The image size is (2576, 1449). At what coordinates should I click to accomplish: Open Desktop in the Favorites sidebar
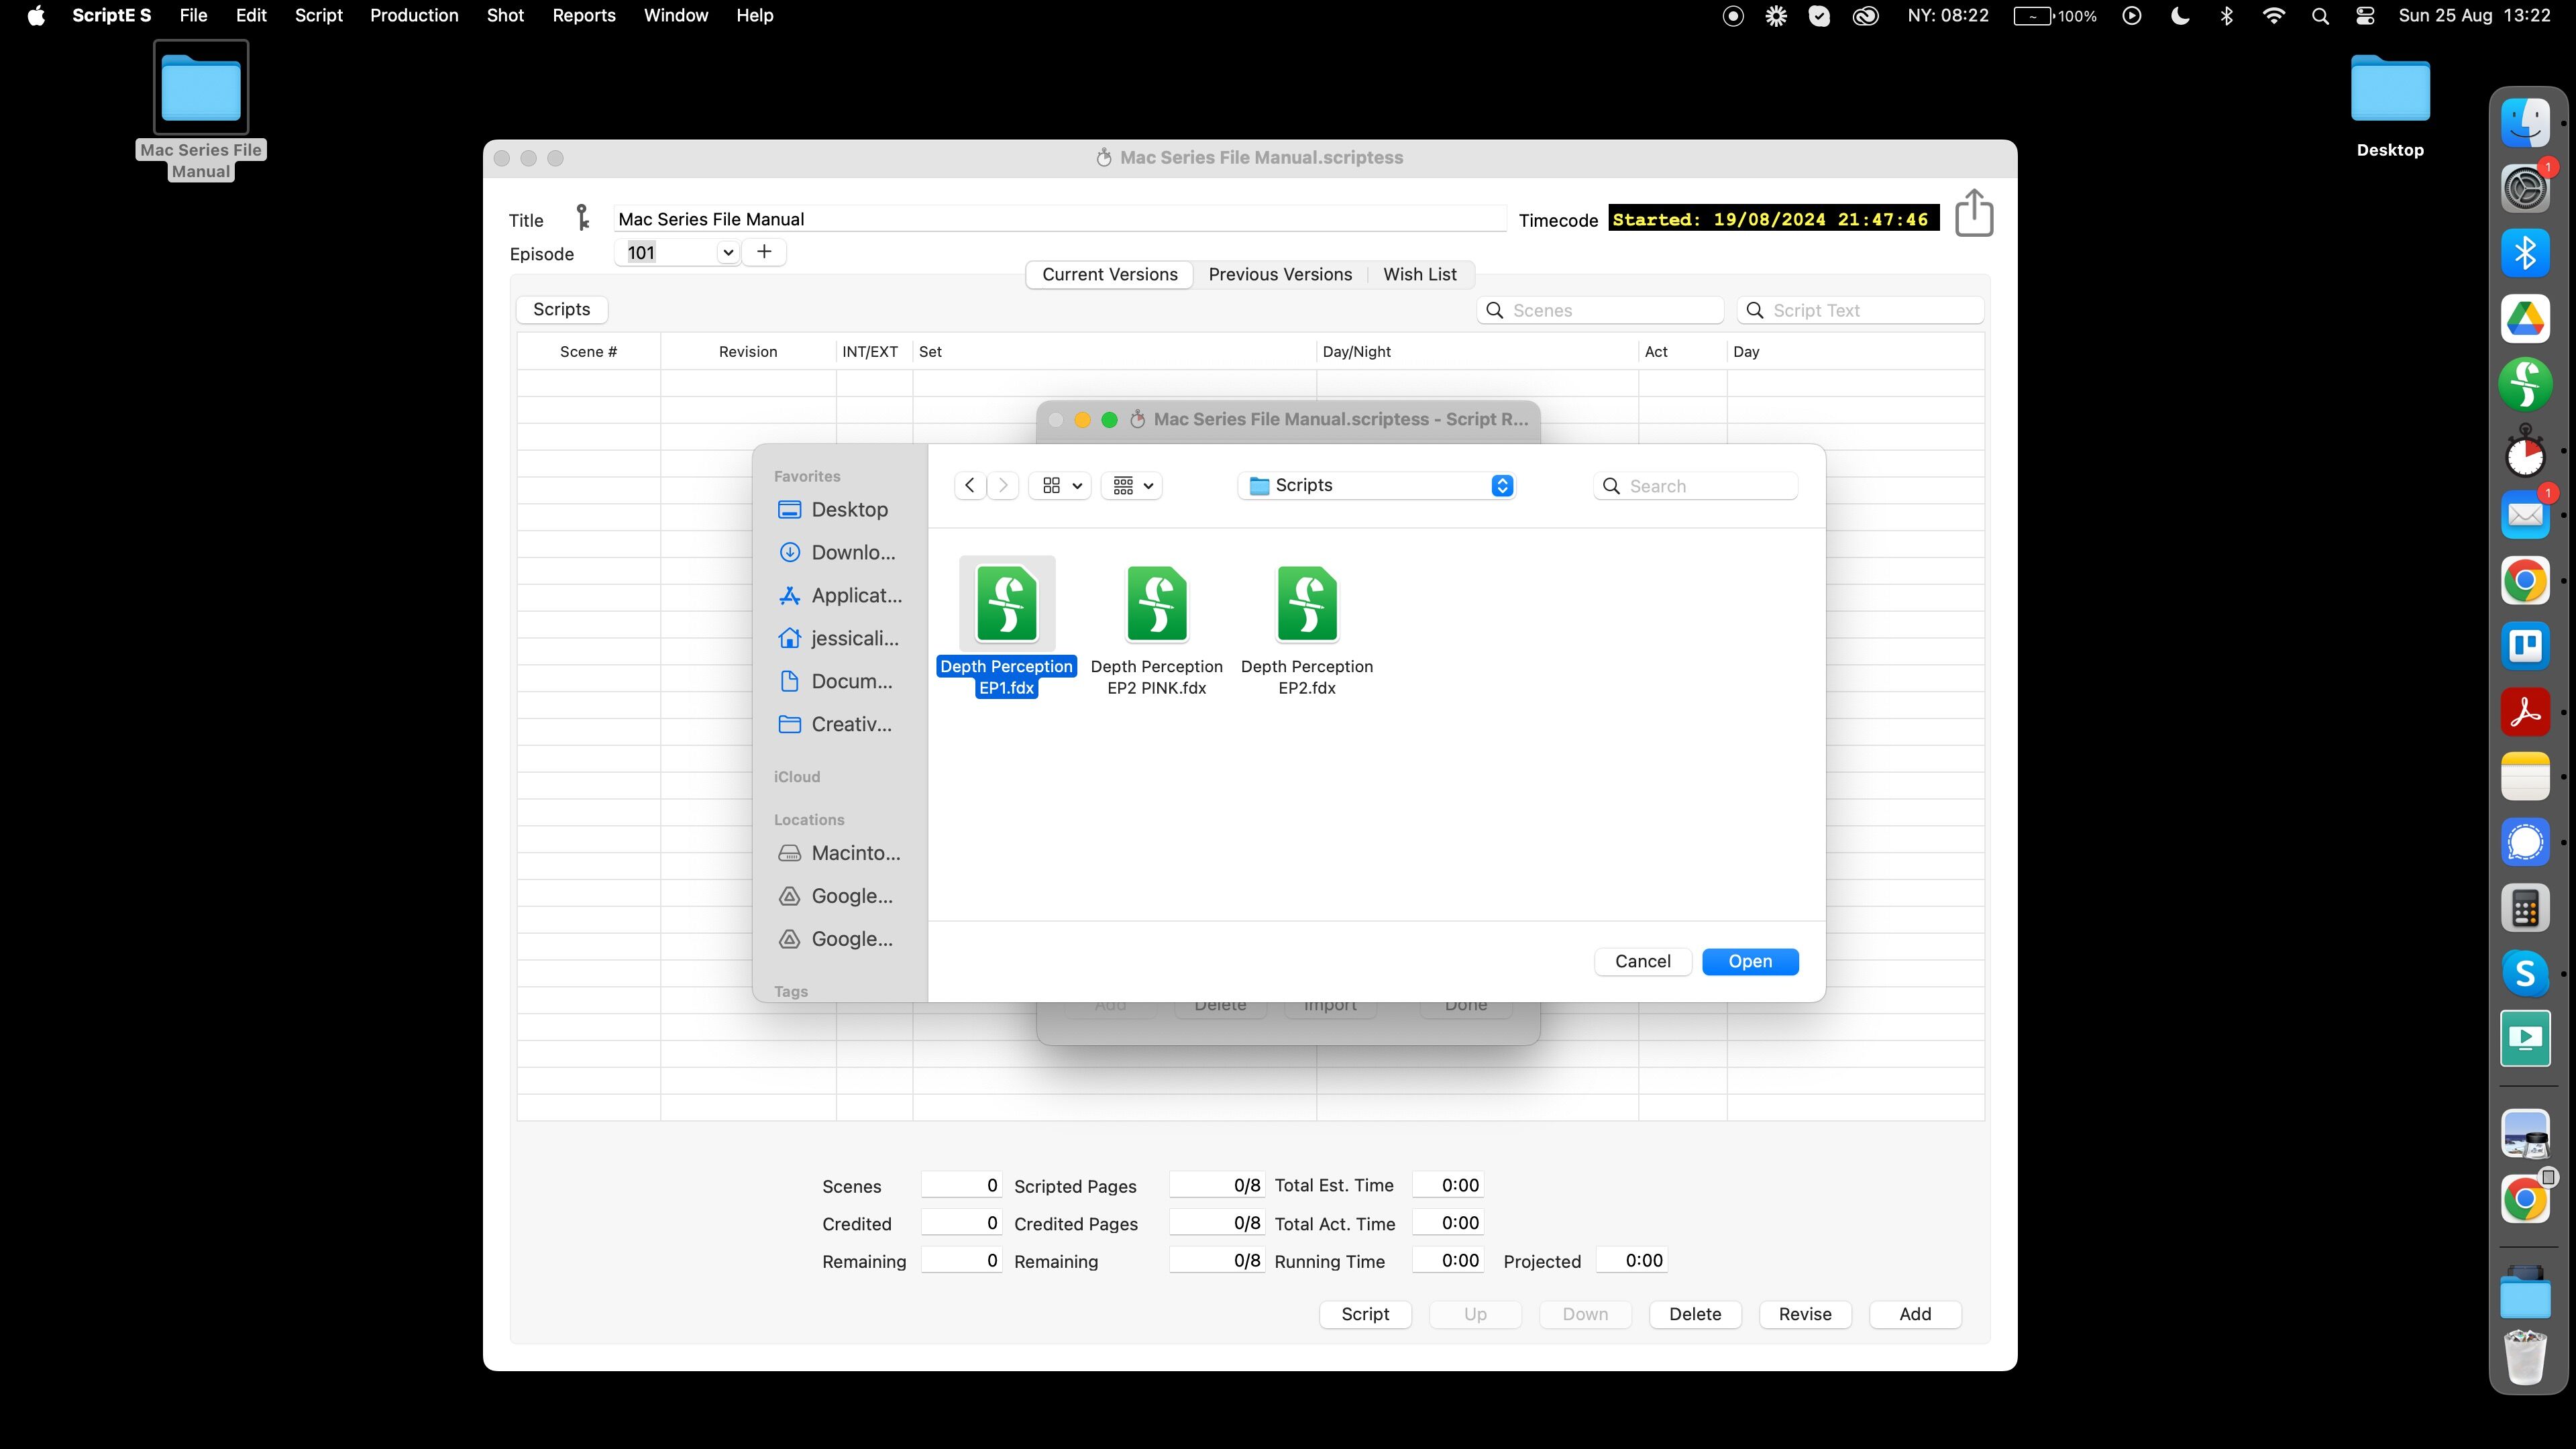(848, 510)
